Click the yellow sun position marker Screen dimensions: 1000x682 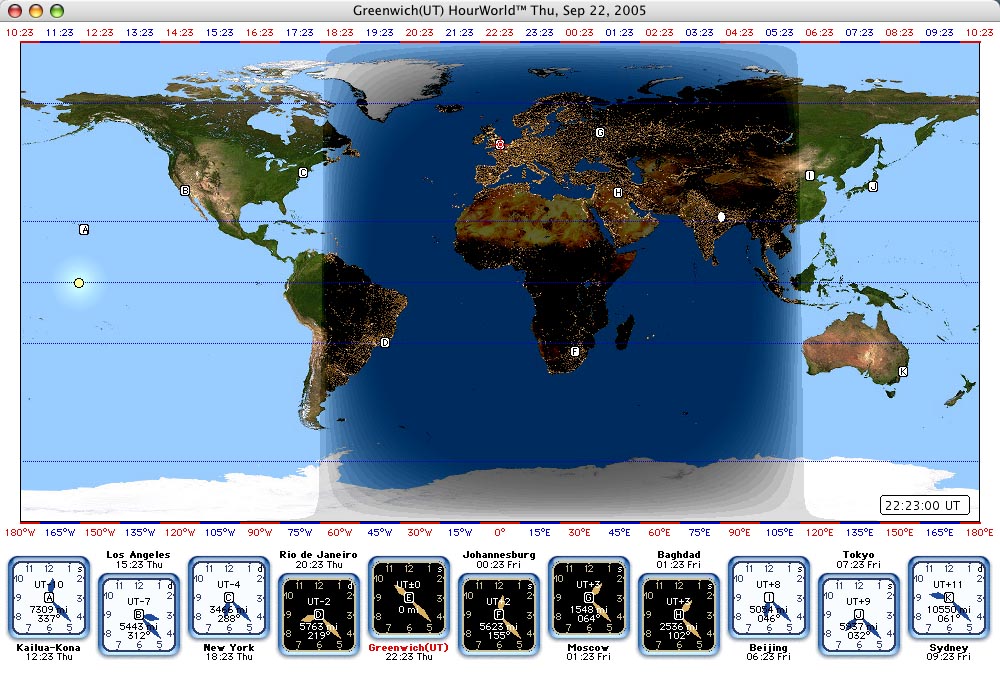78,283
